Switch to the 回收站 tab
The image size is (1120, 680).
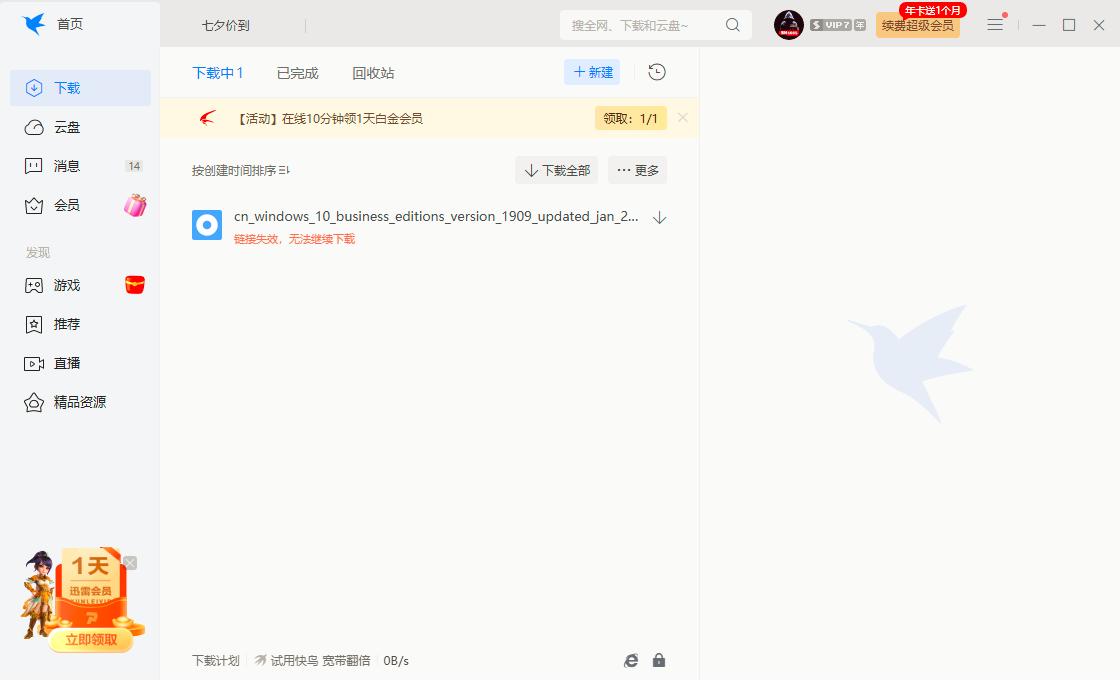pyautogui.click(x=373, y=73)
